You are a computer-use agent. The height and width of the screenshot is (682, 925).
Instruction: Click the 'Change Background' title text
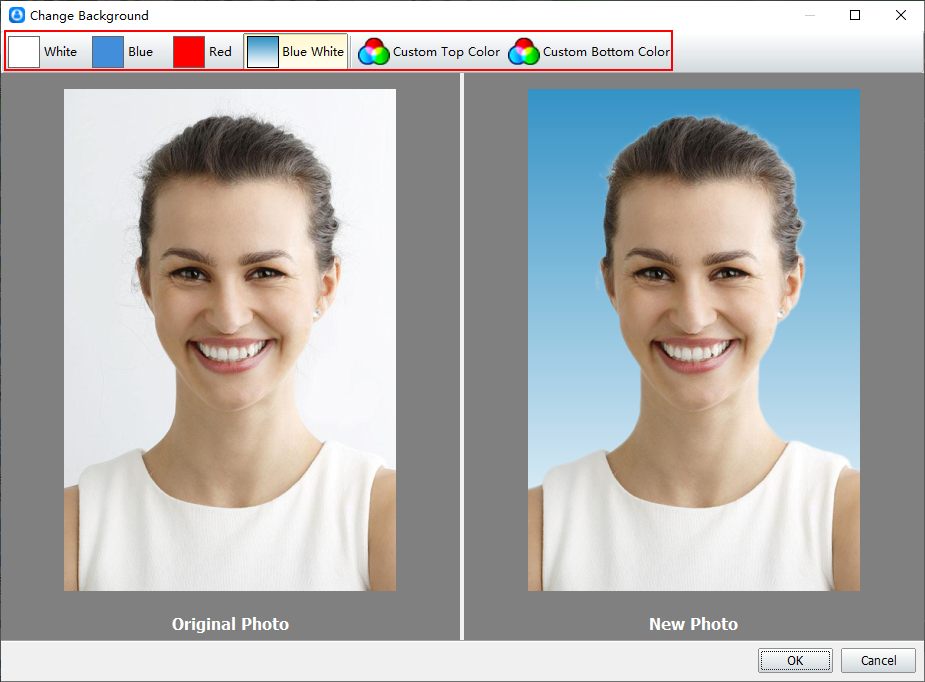click(x=89, y=16)
